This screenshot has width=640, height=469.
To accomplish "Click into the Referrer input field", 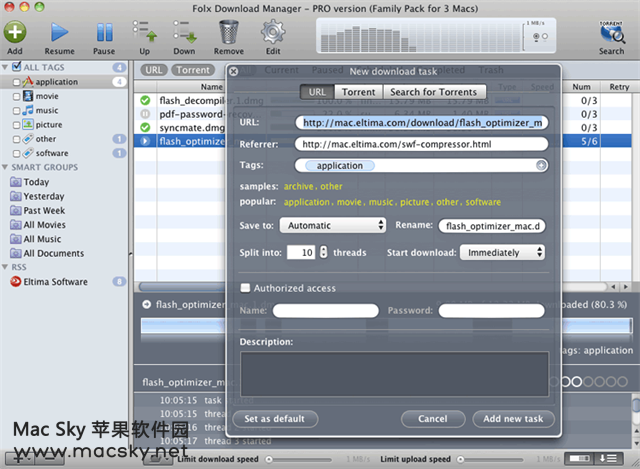I will [421, 144].
